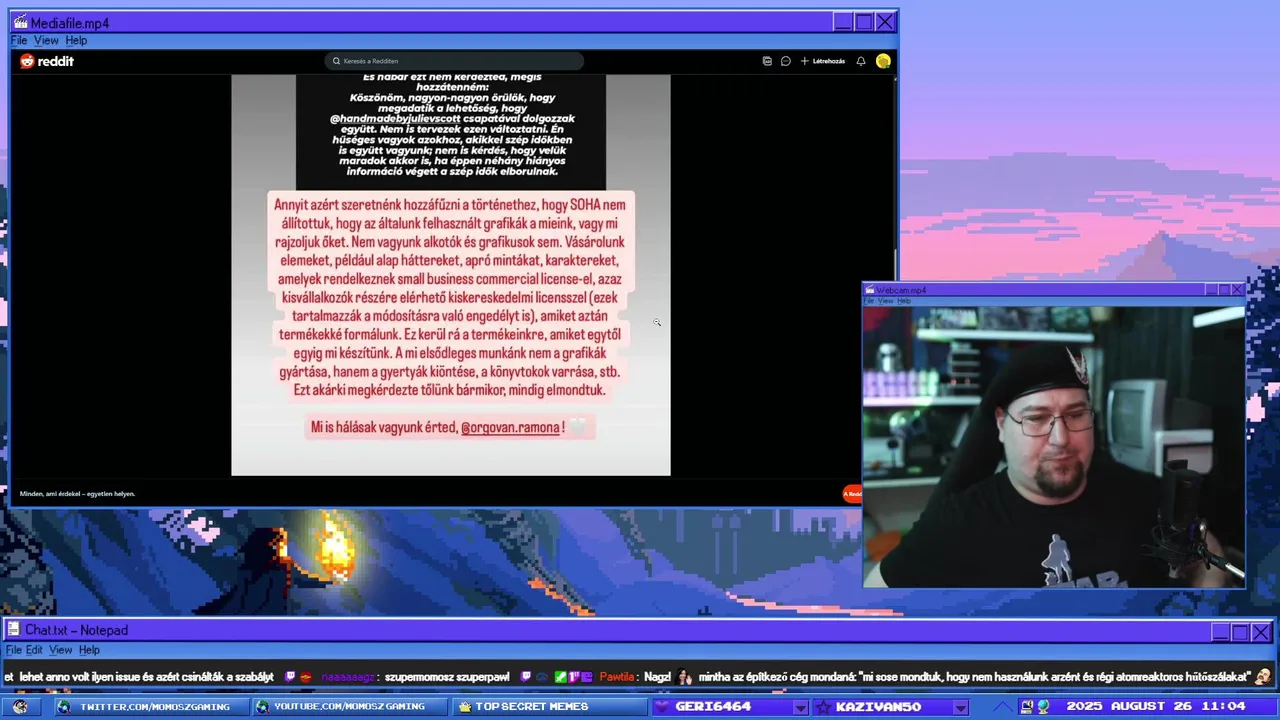Open File menu in Mediafile.mp4 window
Screen dimensions: 1280x720
pyautogui.click(x=19, y=40)
